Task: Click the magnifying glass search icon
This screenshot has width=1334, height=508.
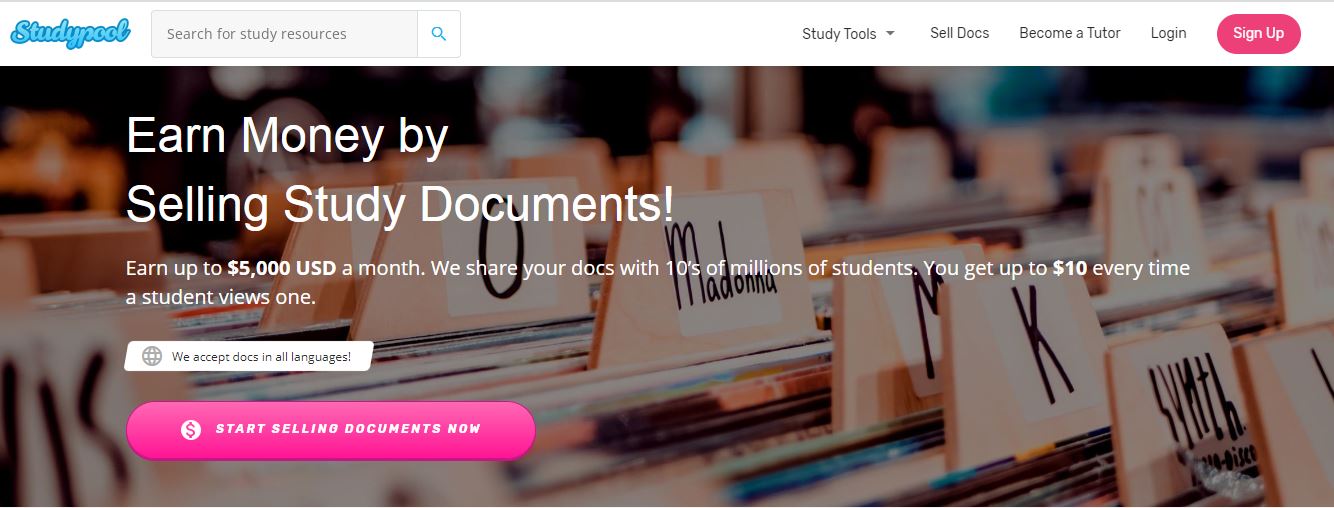Action: 439,34
